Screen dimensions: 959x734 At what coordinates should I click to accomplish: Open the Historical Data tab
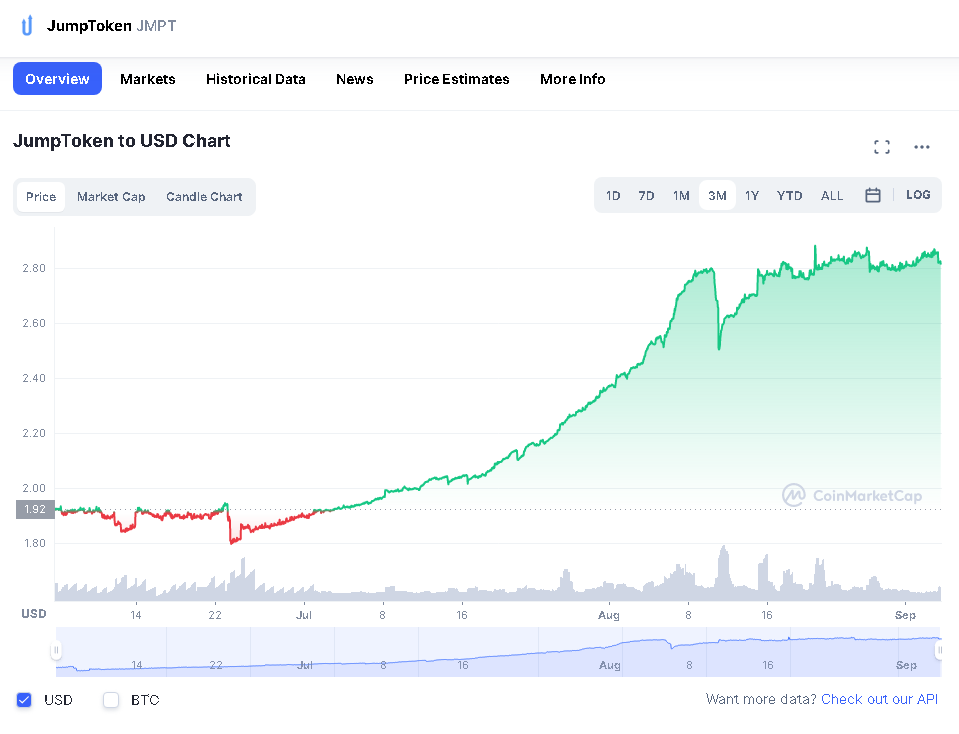[x=256, y=79]
